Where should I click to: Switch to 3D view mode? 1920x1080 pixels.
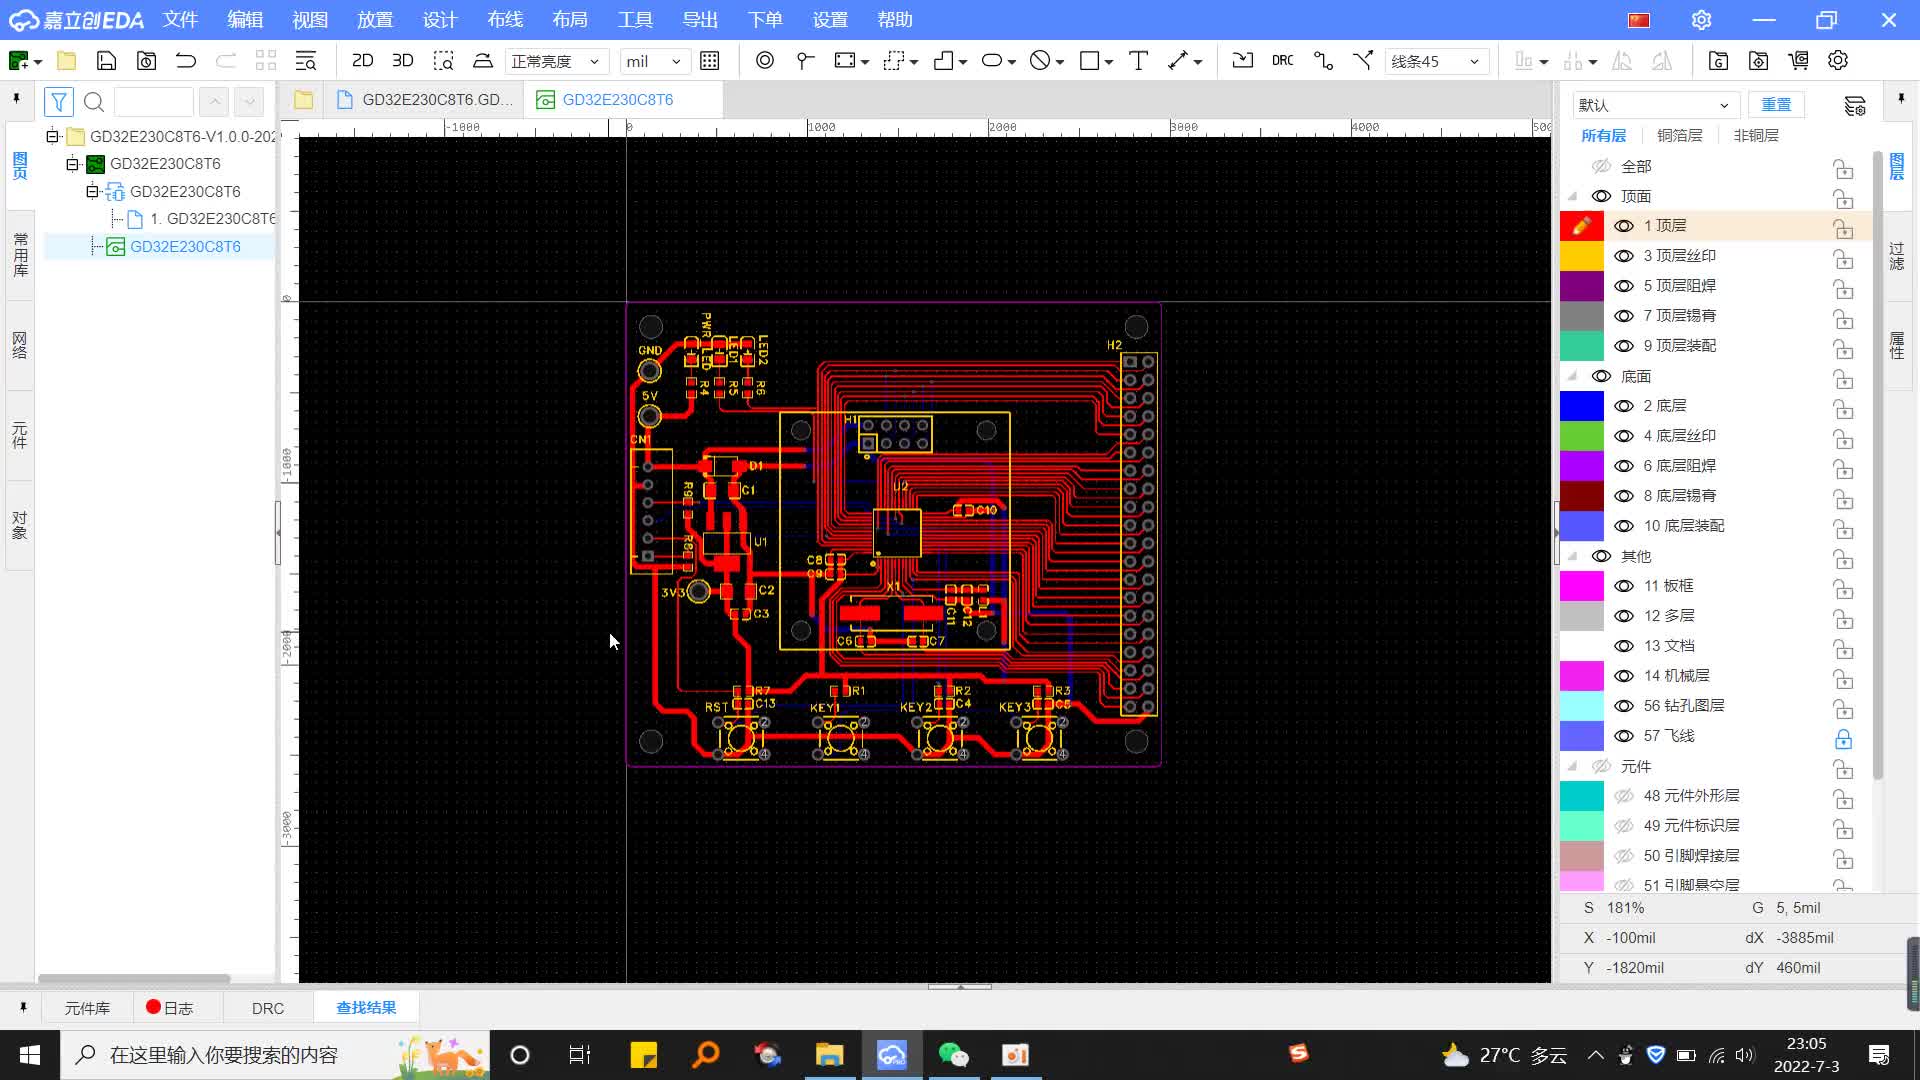(x=402, y=61)
